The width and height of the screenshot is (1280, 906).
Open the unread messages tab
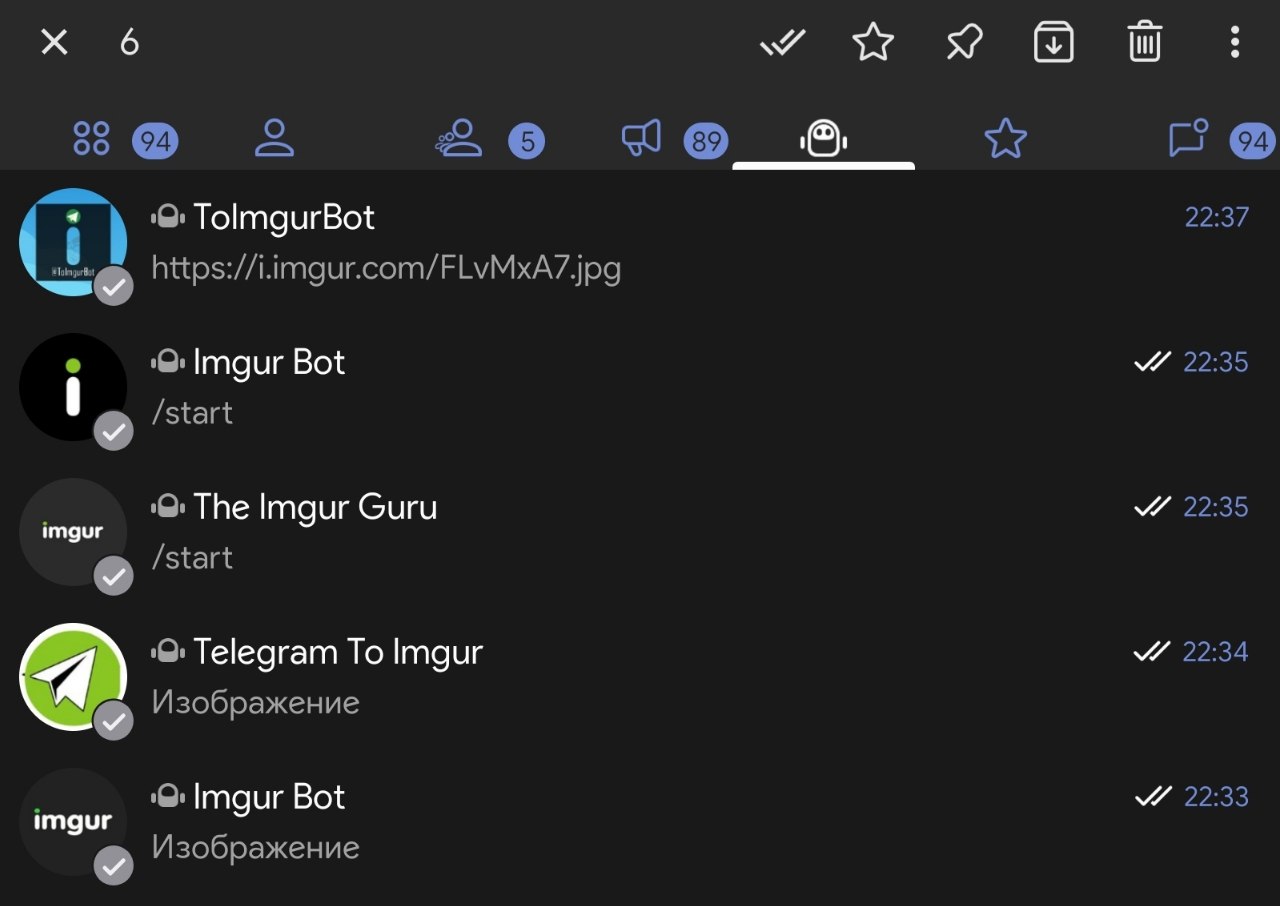point(1188,139)
